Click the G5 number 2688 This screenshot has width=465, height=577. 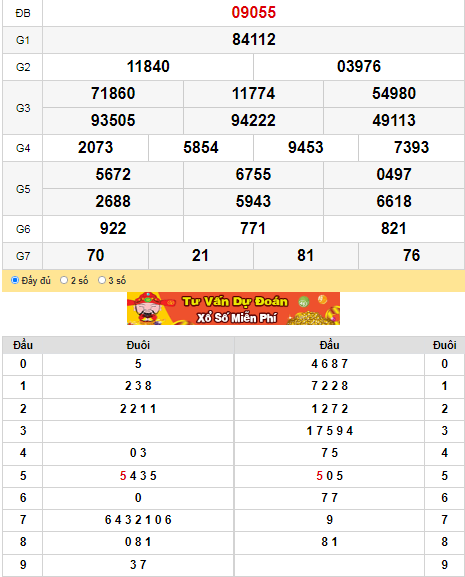113,201
